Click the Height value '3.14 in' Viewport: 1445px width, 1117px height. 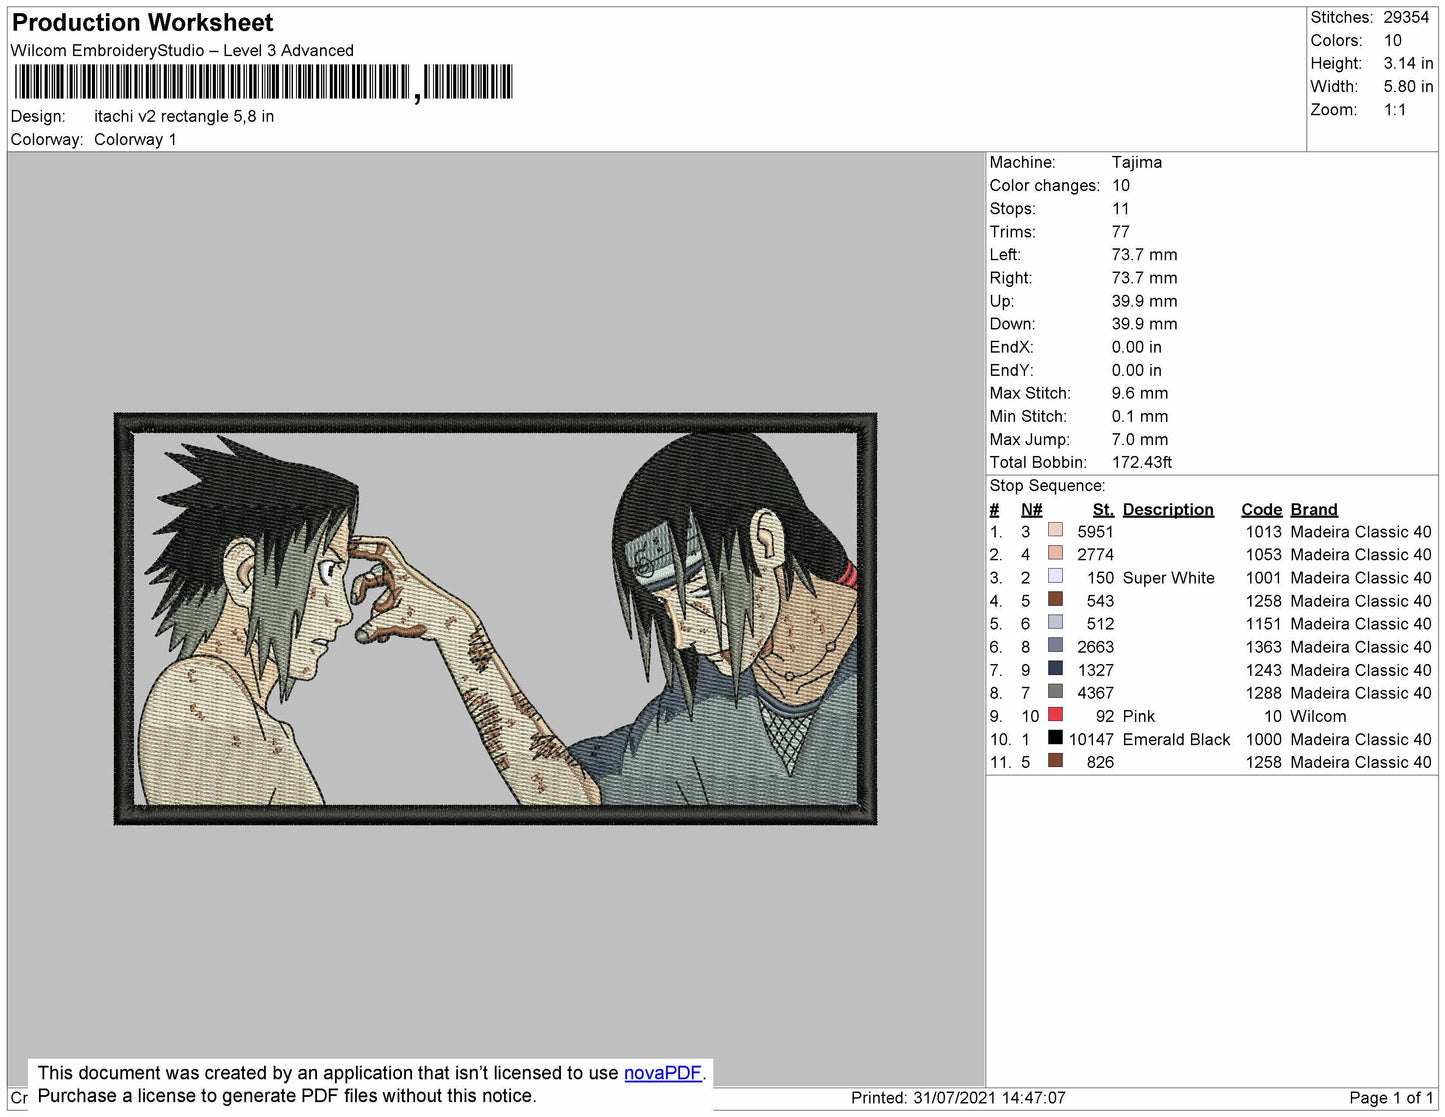click(x=1408, y=64)
